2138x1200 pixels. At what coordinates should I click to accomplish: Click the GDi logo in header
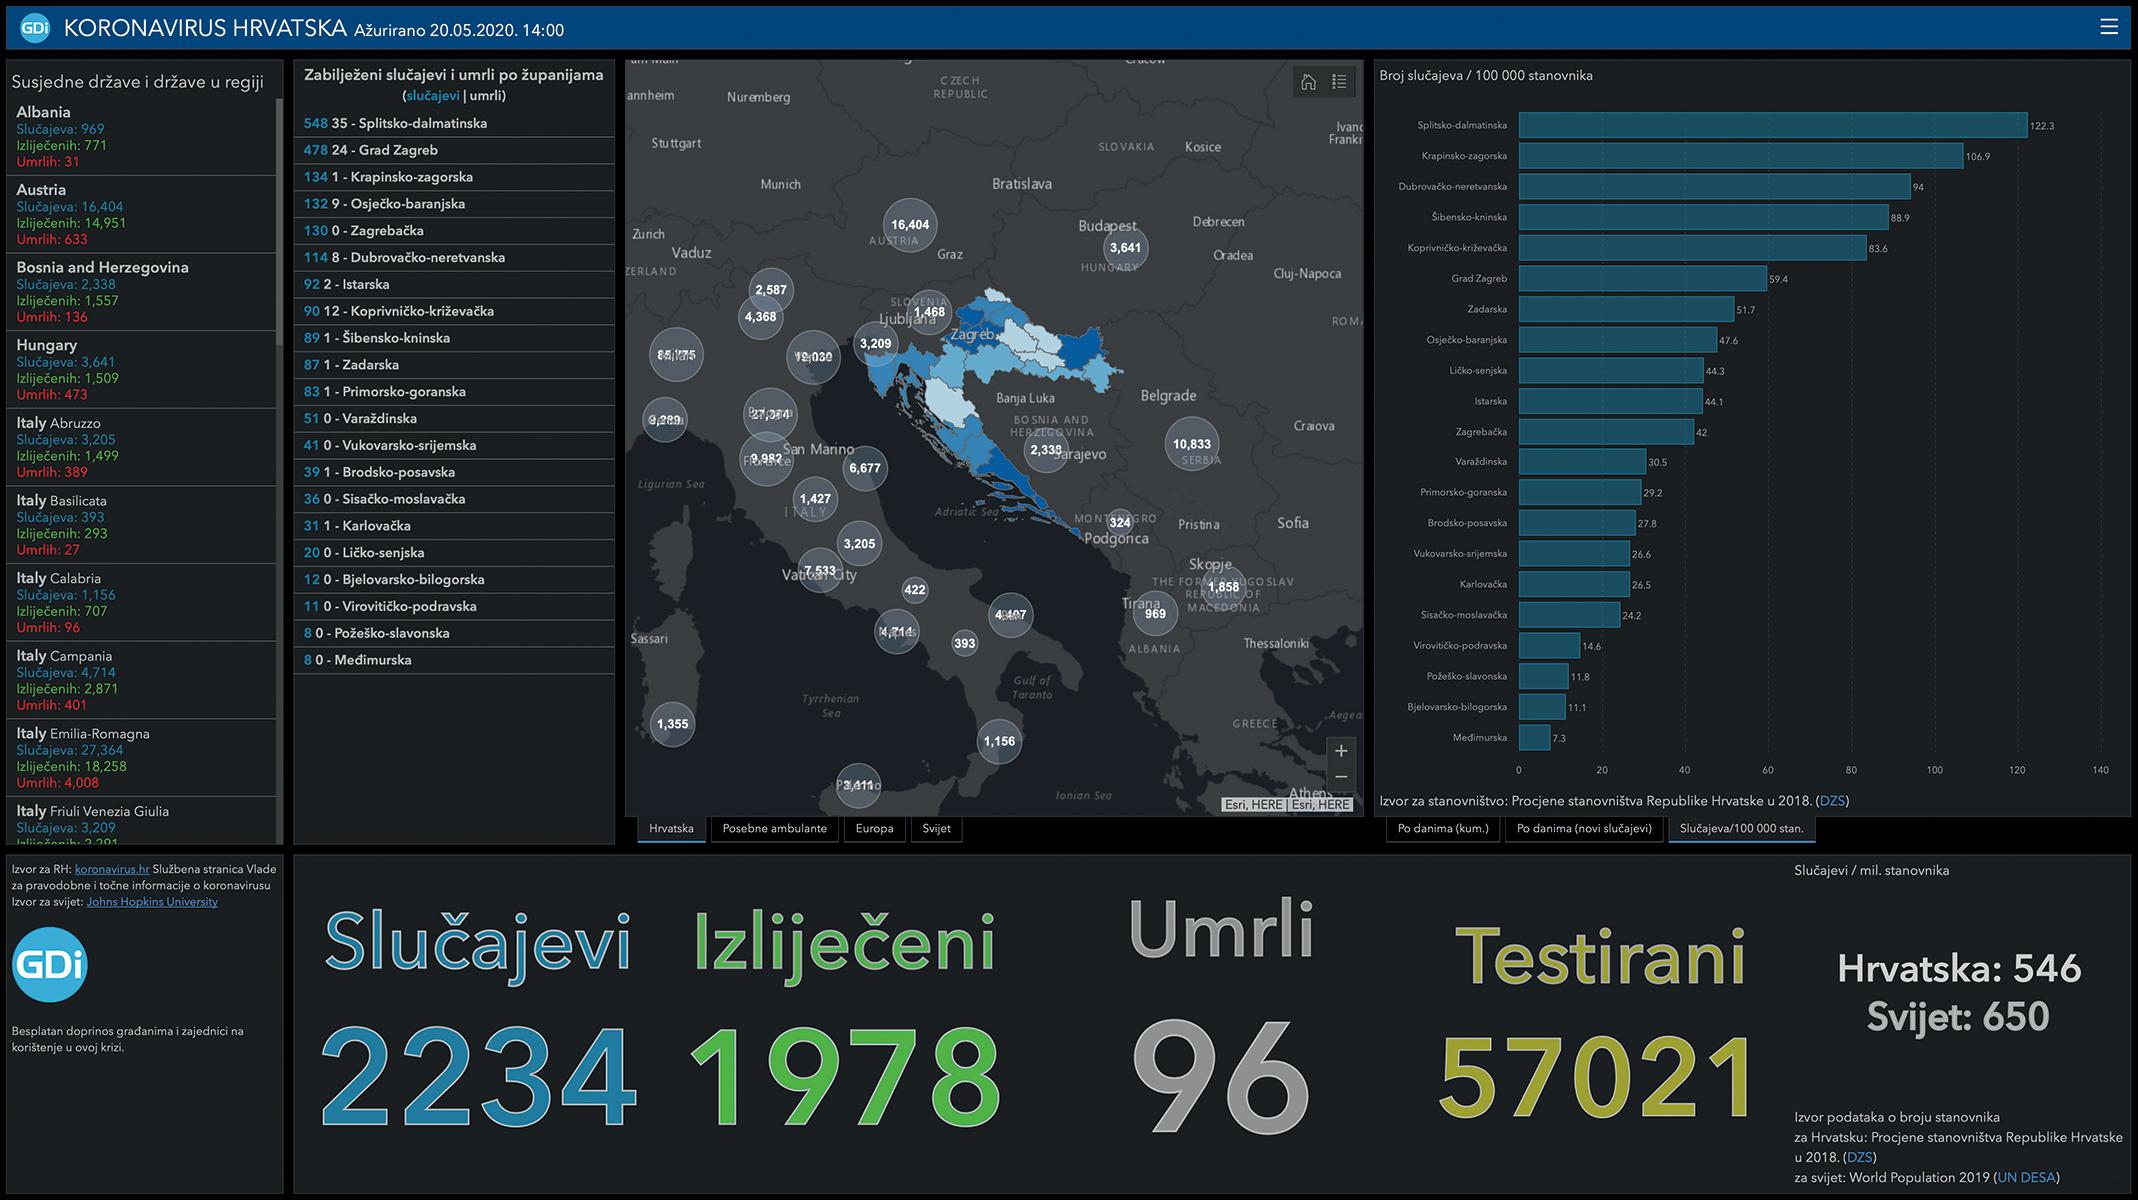point(35,28)
